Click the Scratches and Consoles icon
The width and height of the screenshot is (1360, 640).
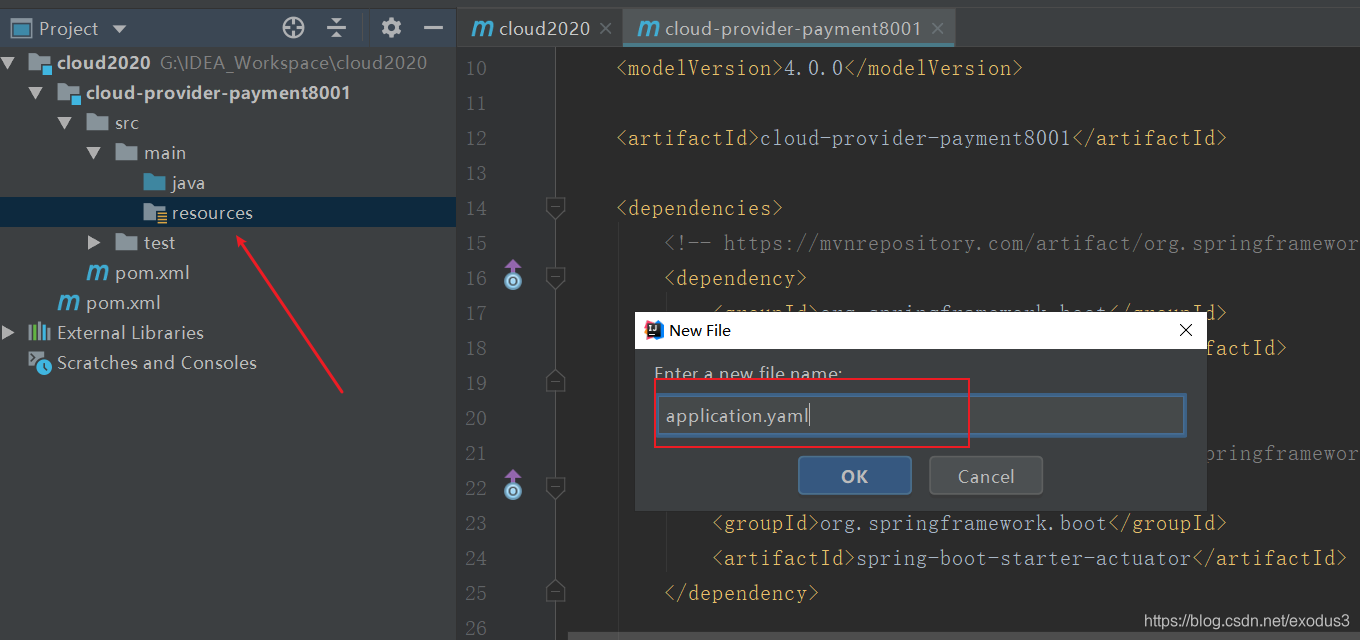point(40,363)
